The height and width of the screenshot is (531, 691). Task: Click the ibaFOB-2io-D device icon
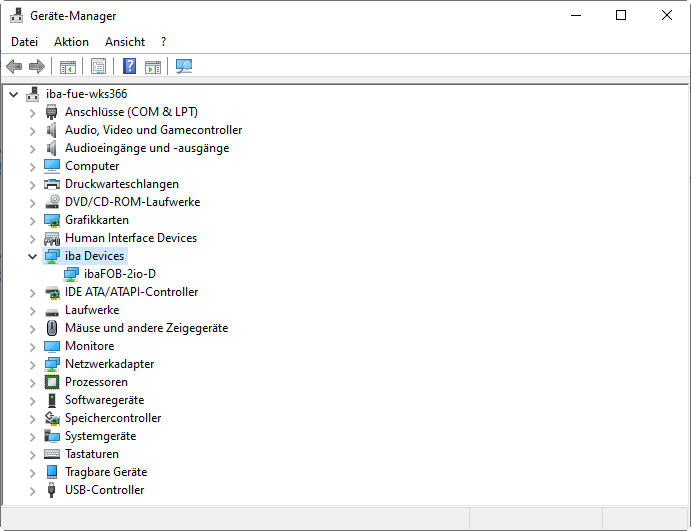[72, 274]
